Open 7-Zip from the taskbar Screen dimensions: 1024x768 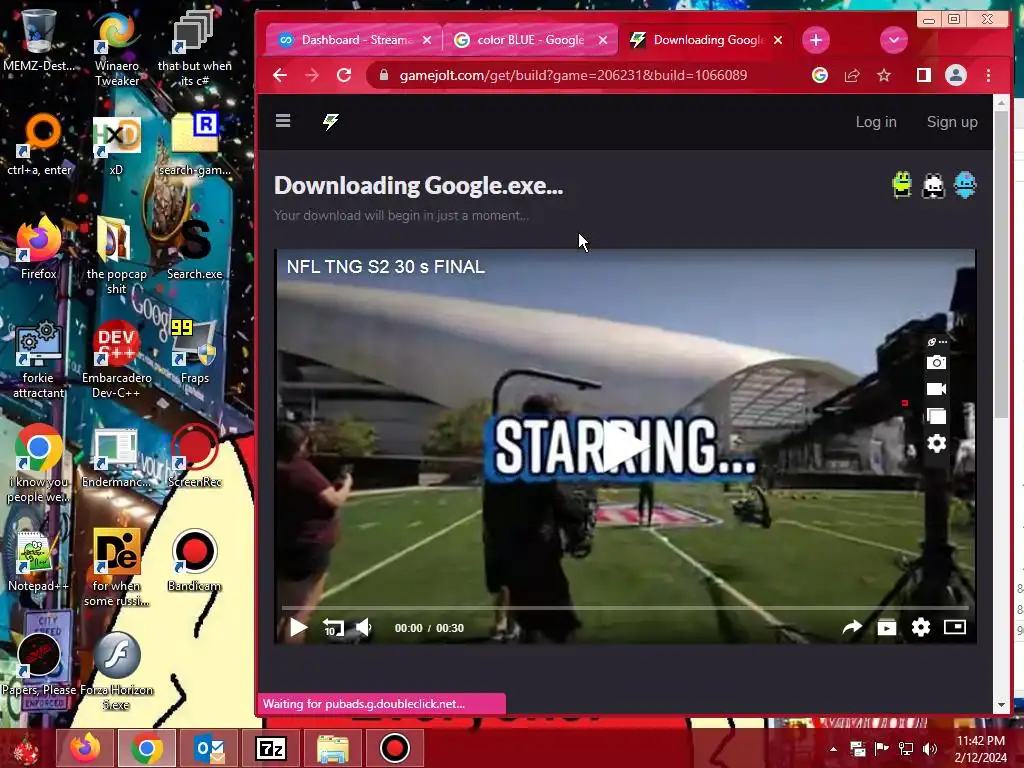(270, 748)
